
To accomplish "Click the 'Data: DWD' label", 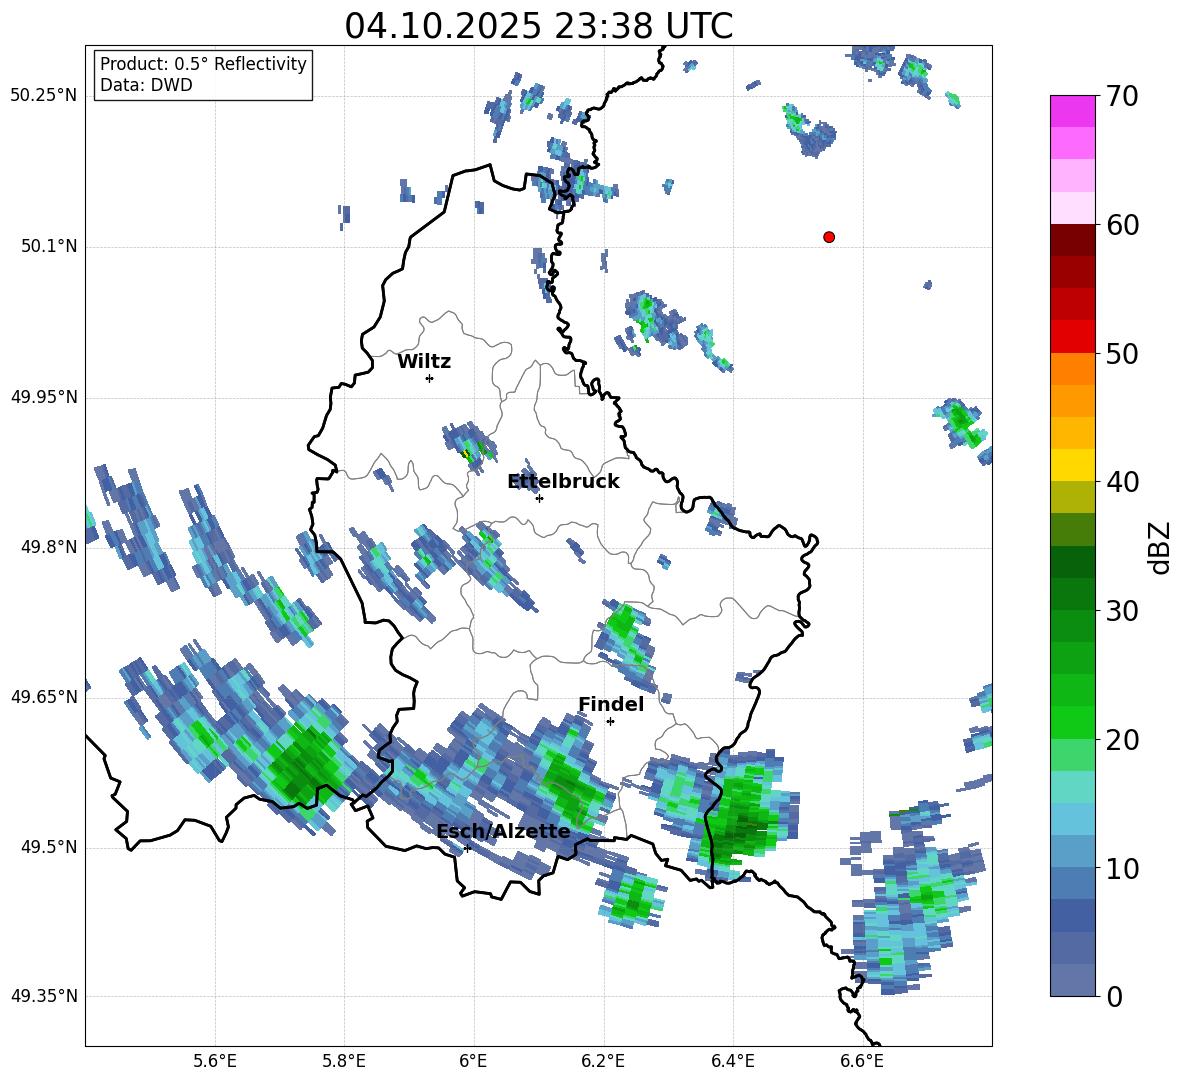I will click(146, 85).
